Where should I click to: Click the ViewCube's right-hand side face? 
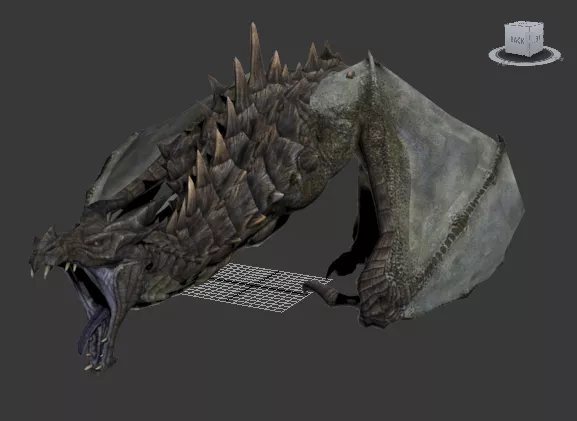[x=537, y=39]
